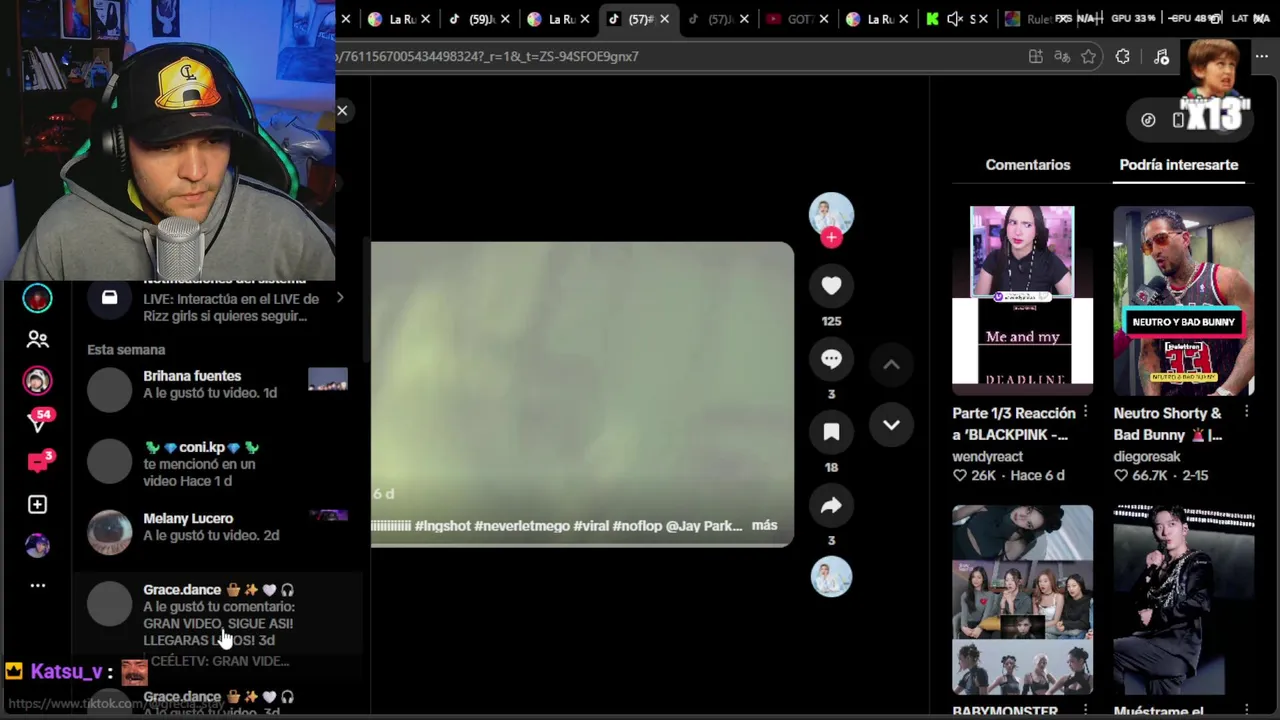Expand system notifications with the right chevron
The image size is (1280, 720).
[x=340, y=298]
